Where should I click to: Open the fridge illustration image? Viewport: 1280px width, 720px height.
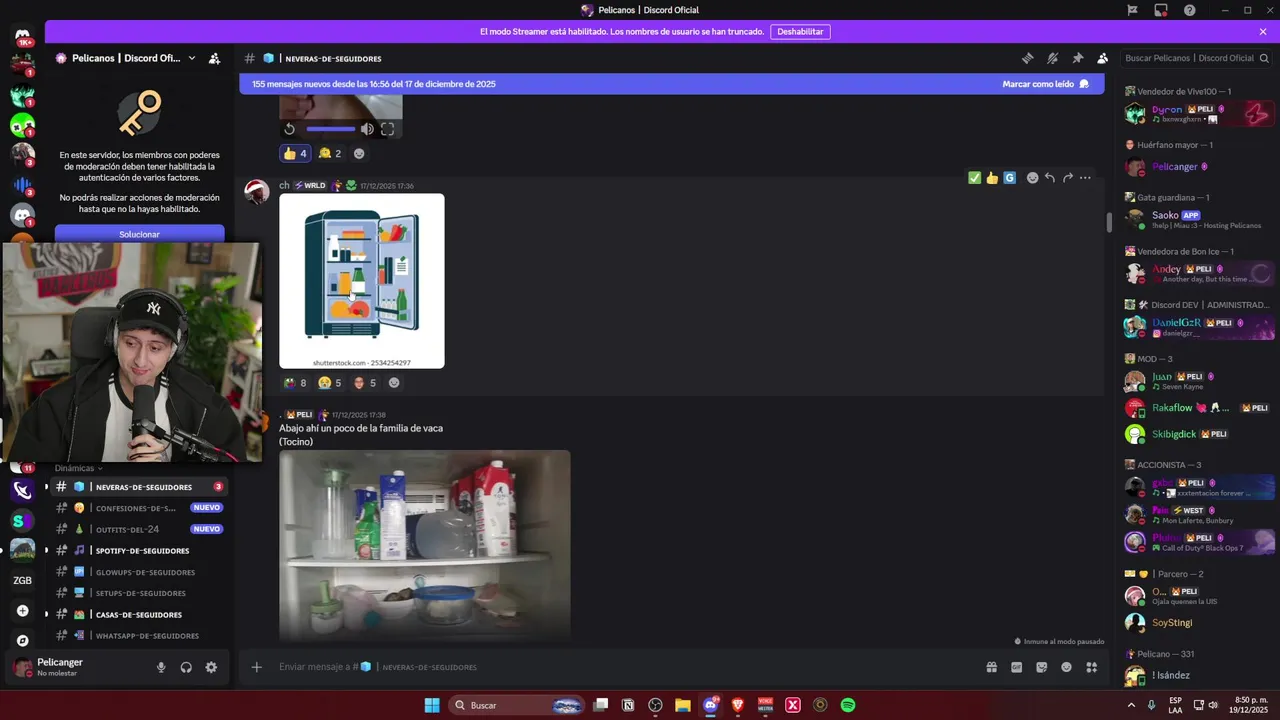pyautogui.click(x=362, y=281)
